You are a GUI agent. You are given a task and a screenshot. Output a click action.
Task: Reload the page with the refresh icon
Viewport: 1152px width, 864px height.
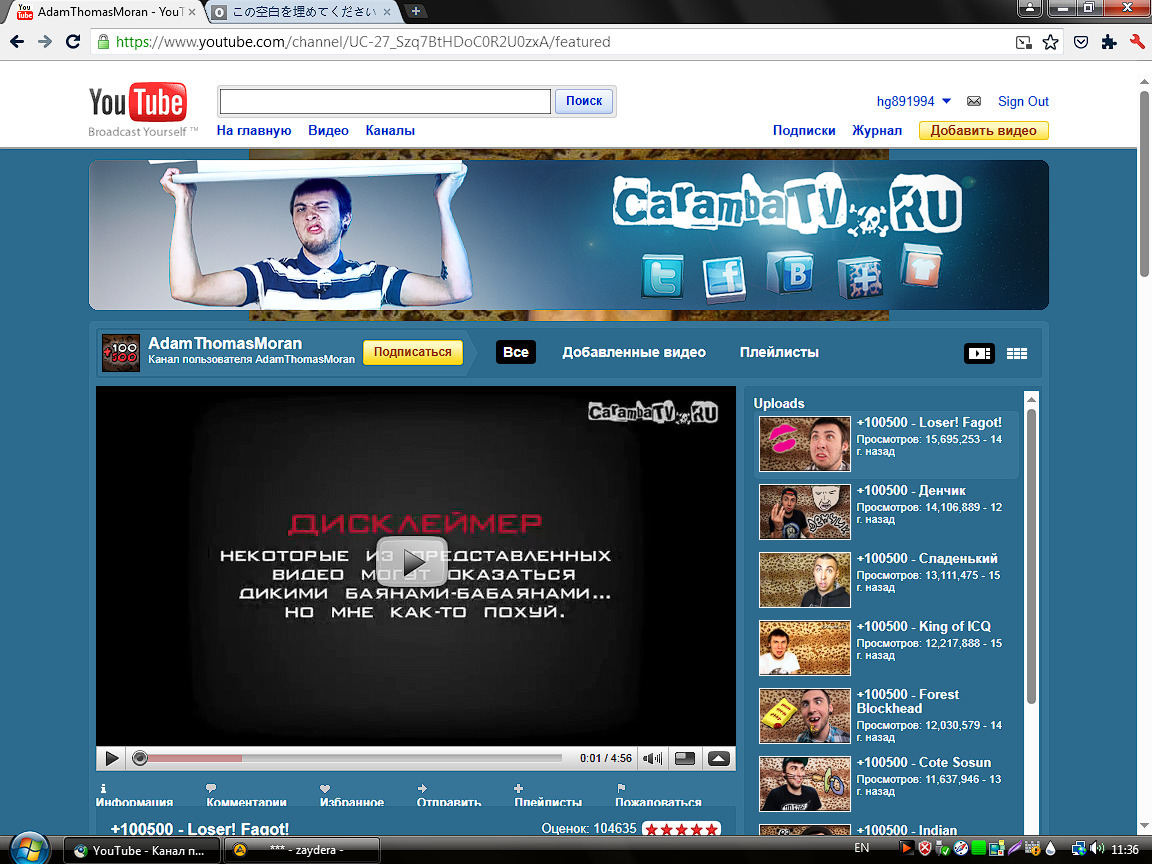pyautogui.click(x=73, y=42)
